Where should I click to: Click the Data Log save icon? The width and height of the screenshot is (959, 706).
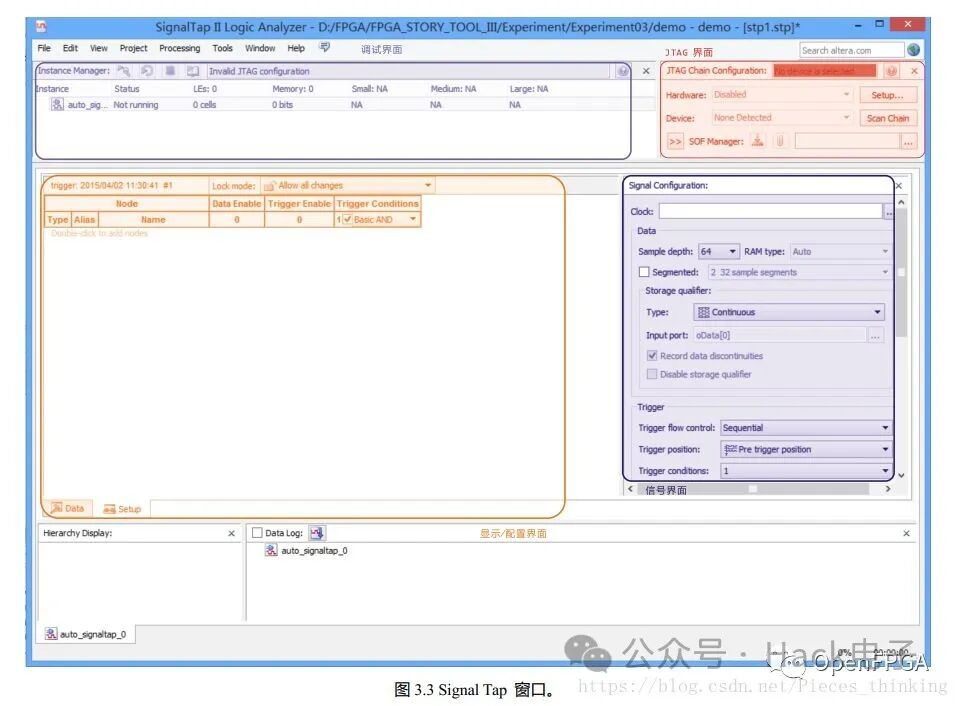(x=317, y=534)
